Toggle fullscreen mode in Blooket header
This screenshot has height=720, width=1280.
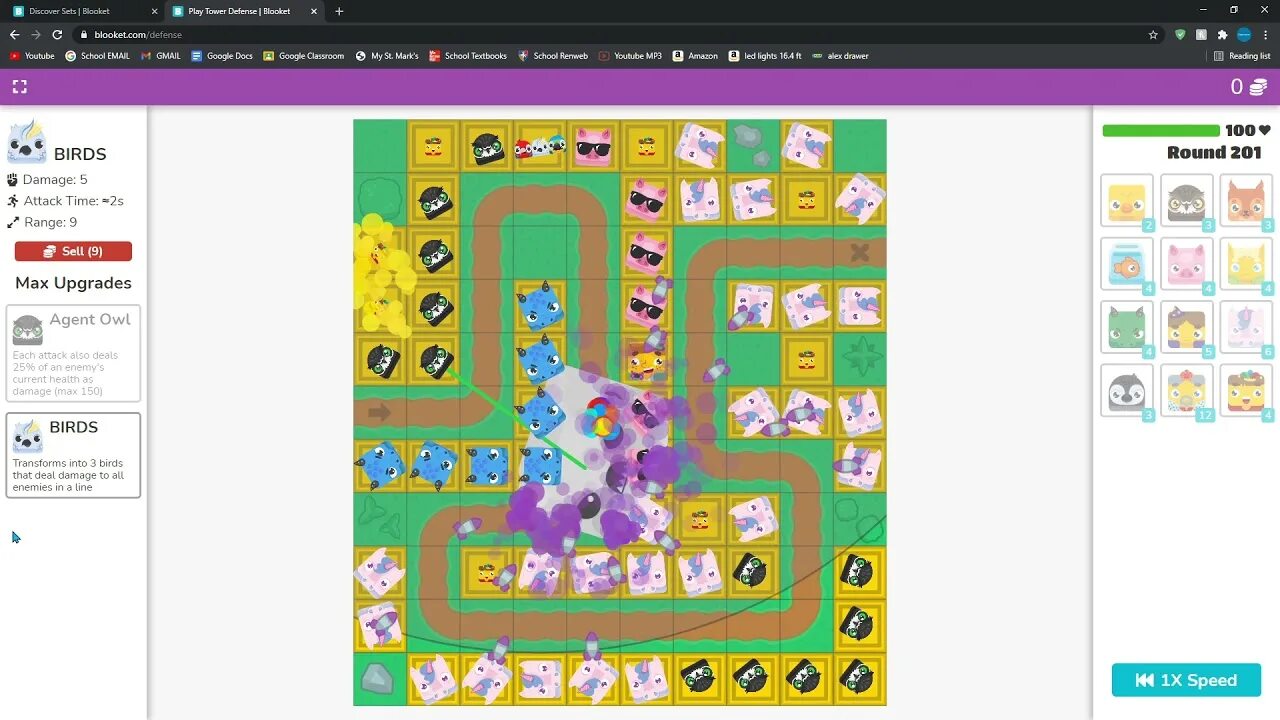tap(19, 87)
